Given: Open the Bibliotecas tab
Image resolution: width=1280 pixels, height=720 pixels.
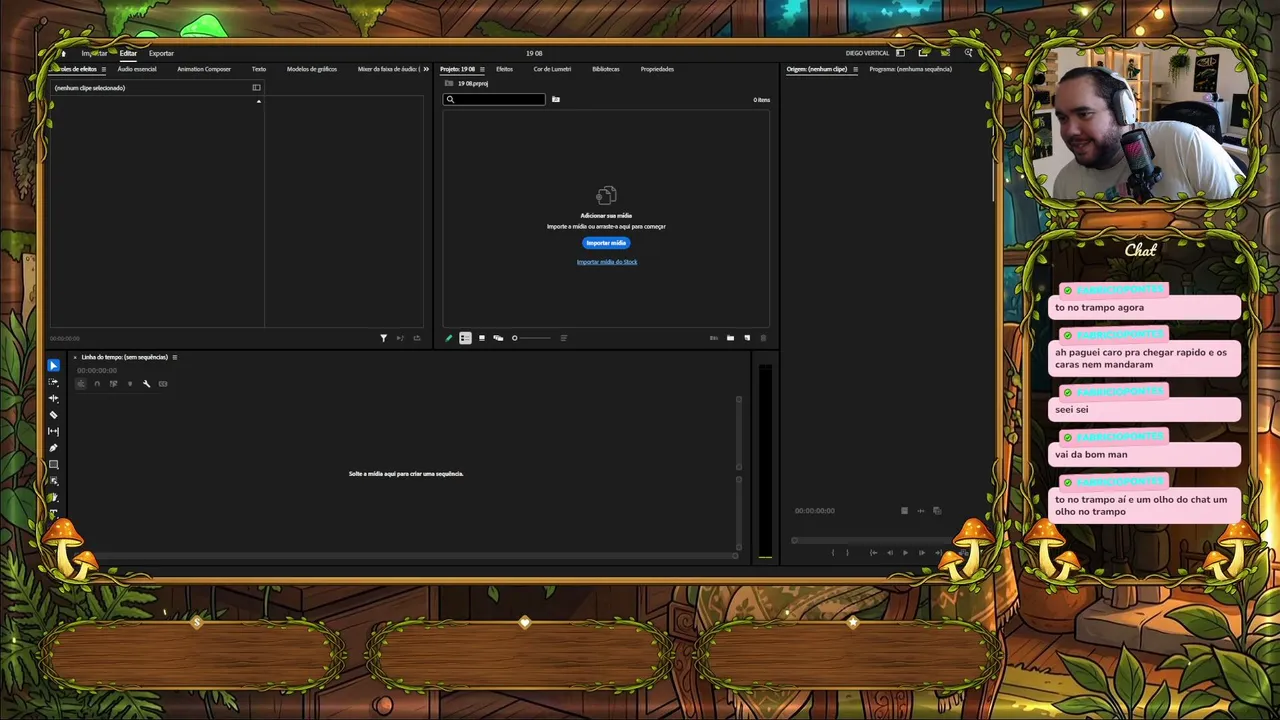Looking at the screenshot, I should [606, 69].
